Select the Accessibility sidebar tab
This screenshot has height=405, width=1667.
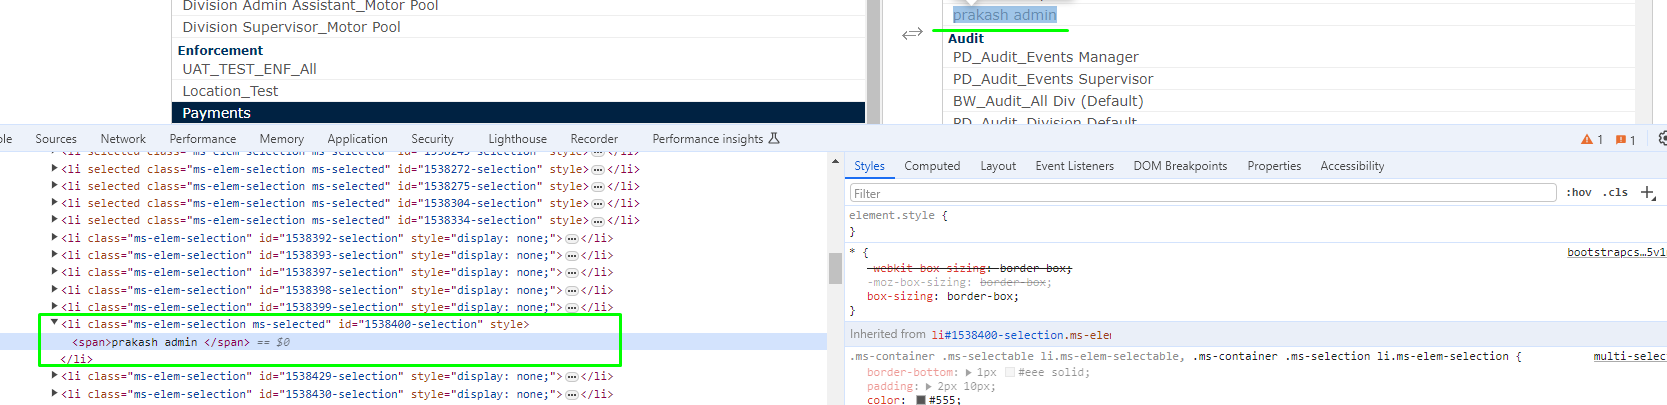click(x=1352, y=166)
